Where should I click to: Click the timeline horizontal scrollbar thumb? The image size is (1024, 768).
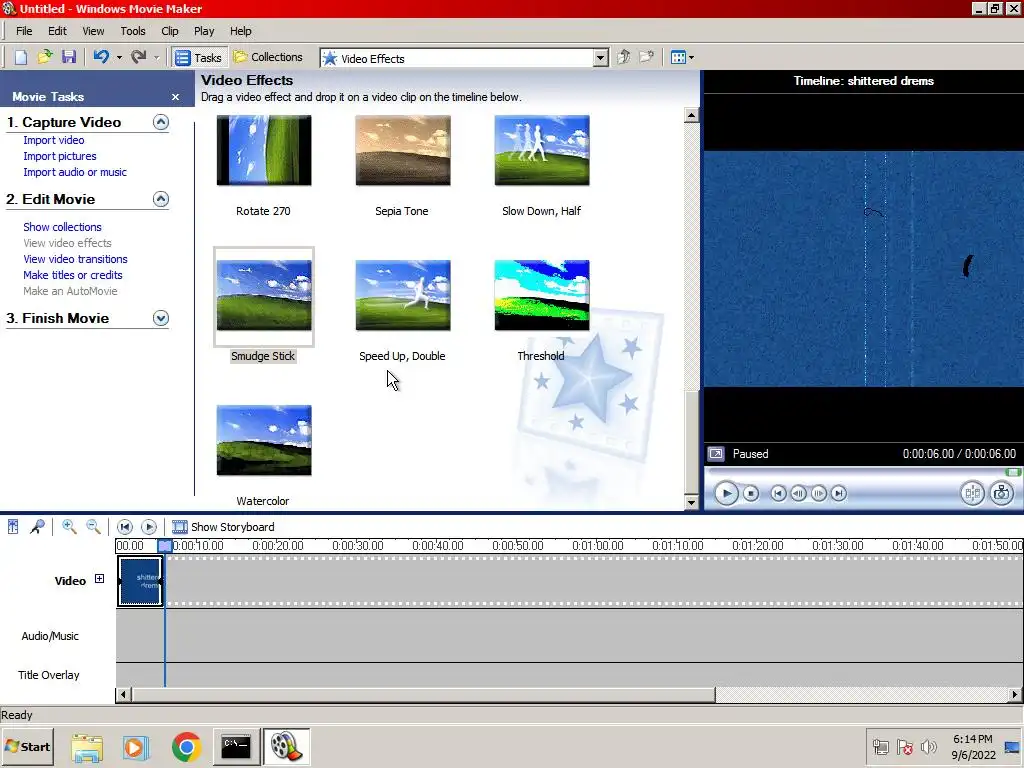[x=424, y=695]
